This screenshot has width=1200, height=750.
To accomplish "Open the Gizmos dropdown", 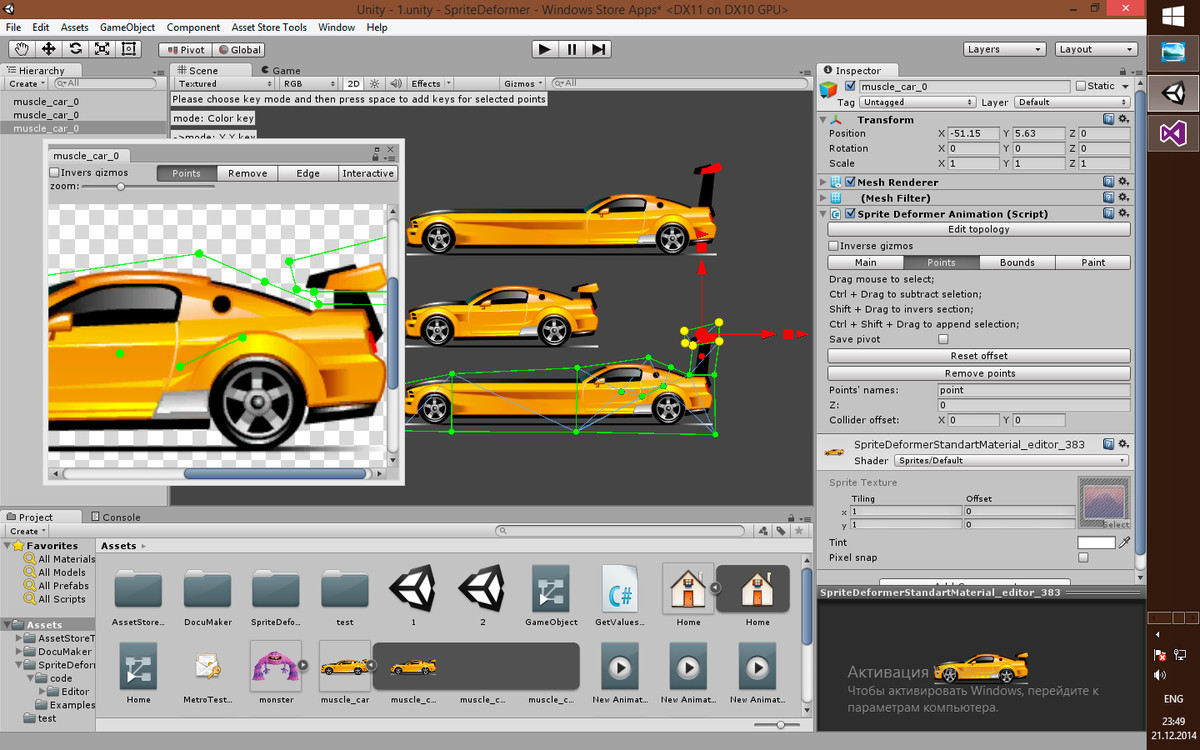I will (x=524, y=84).
